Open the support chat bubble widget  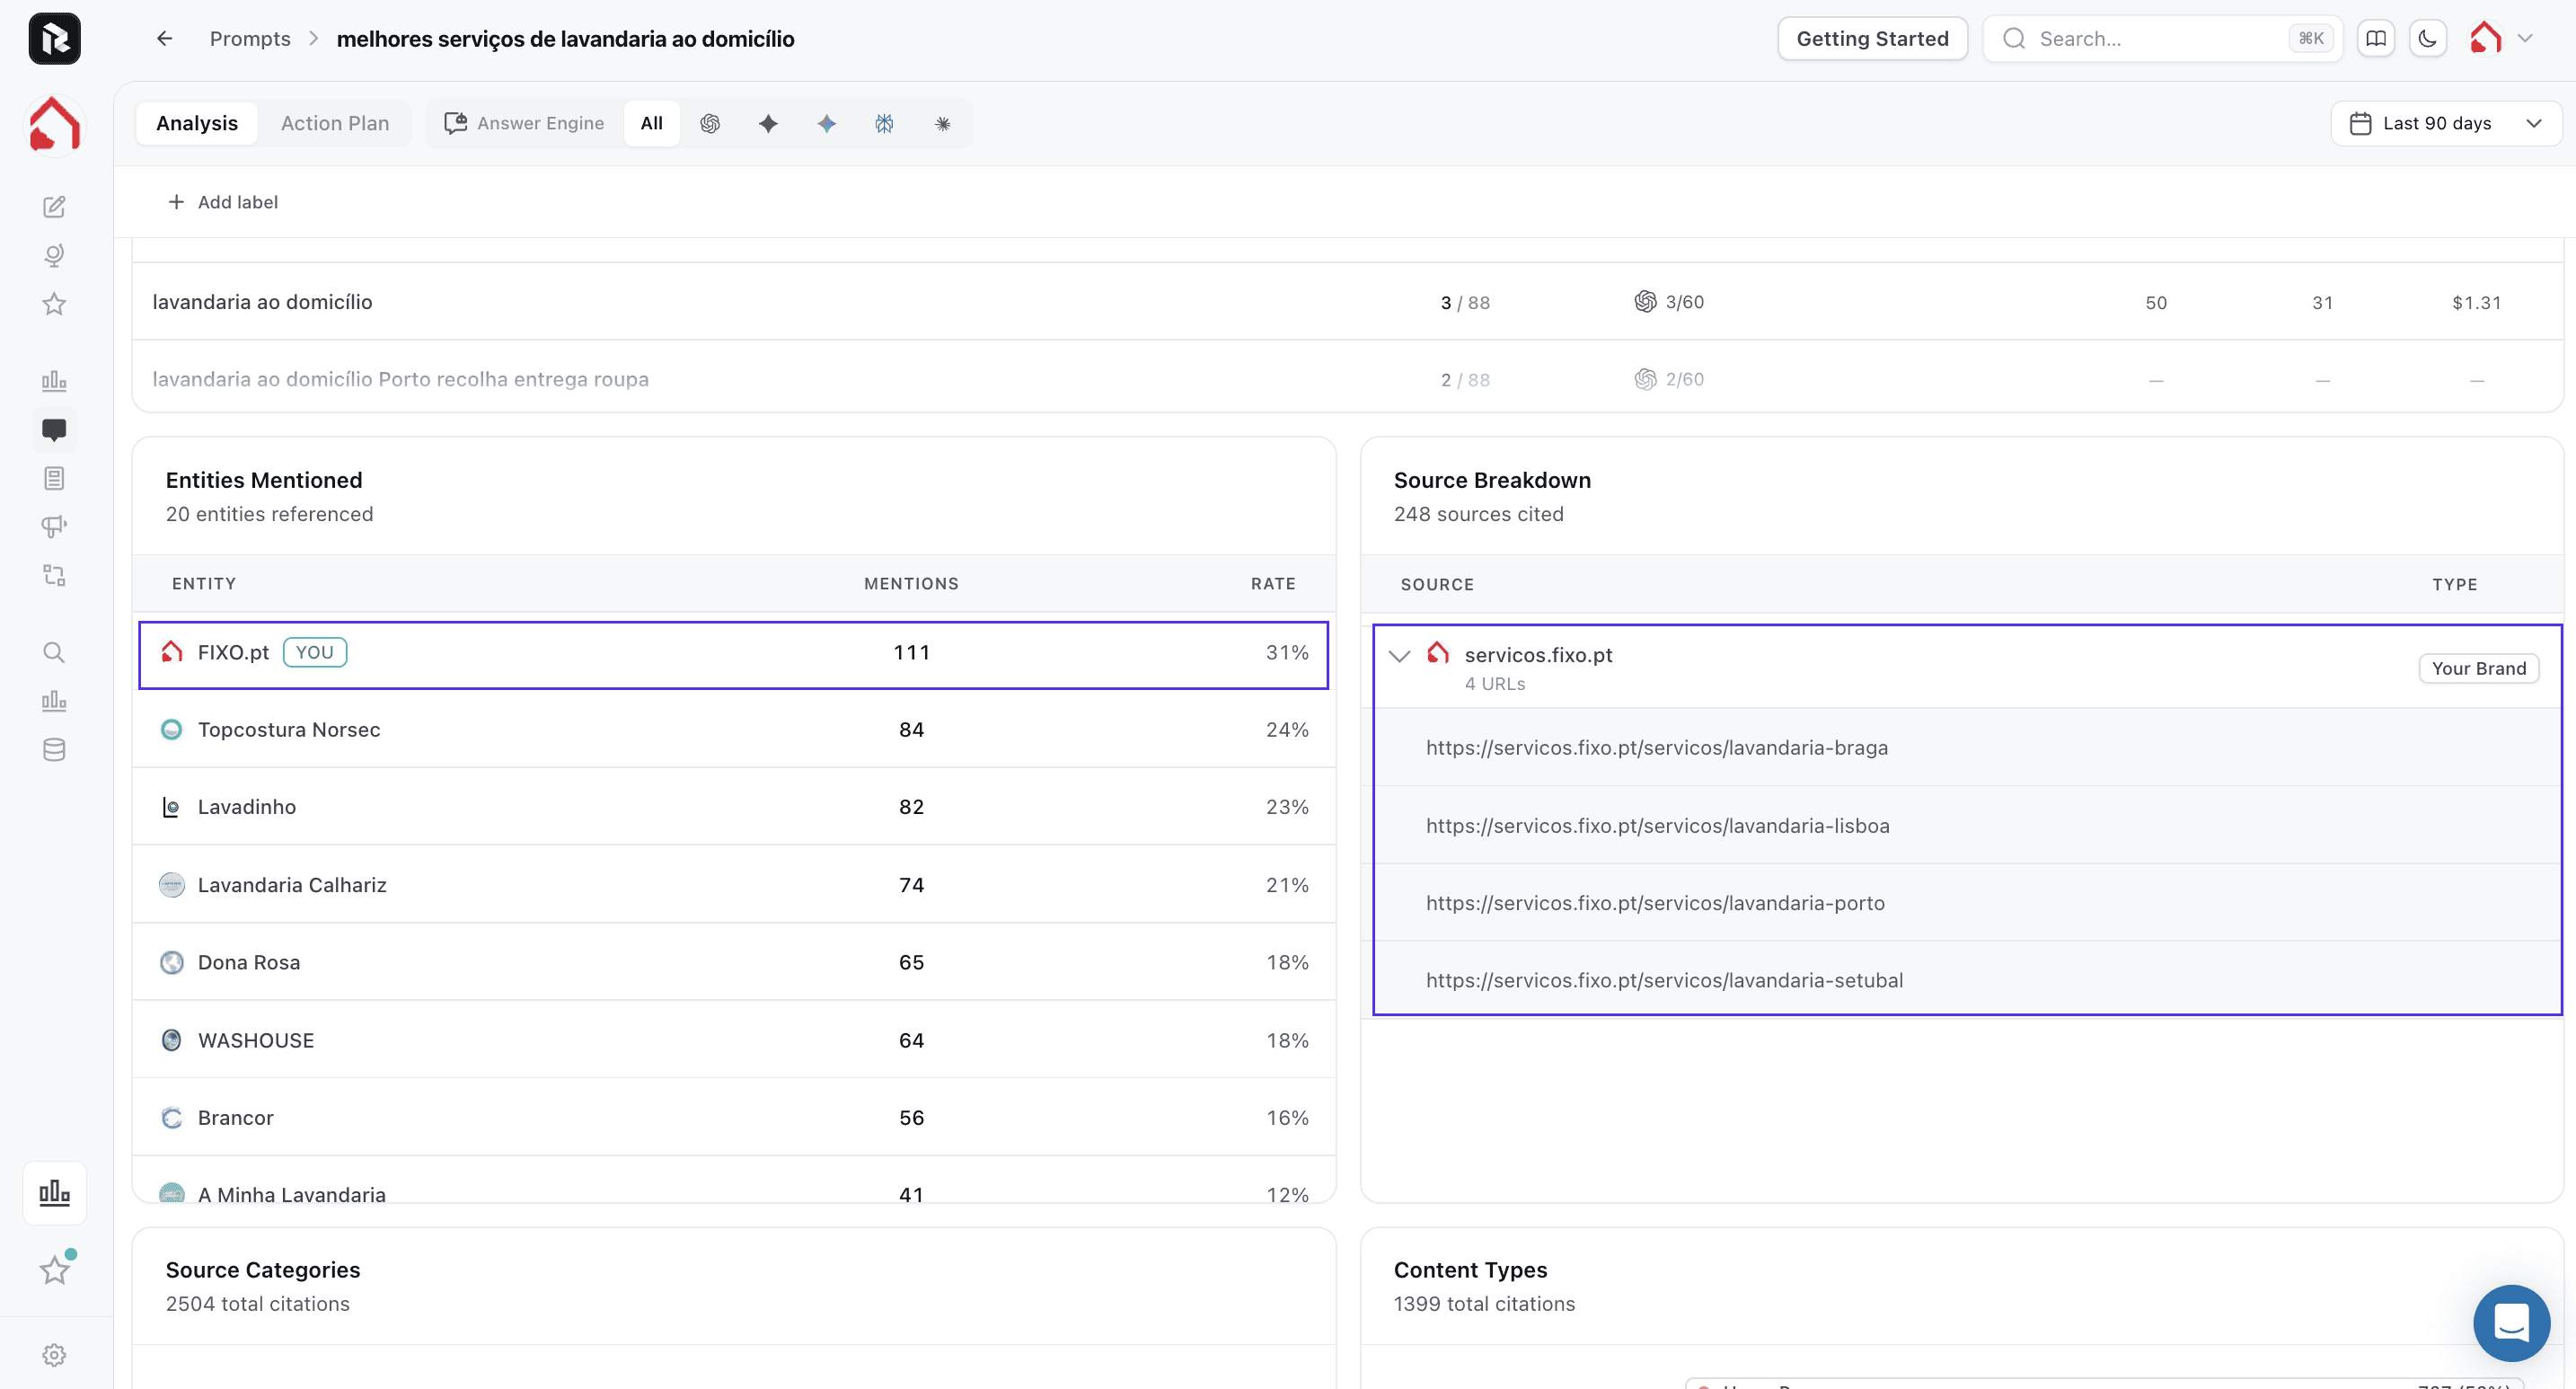[2511, 1323]
